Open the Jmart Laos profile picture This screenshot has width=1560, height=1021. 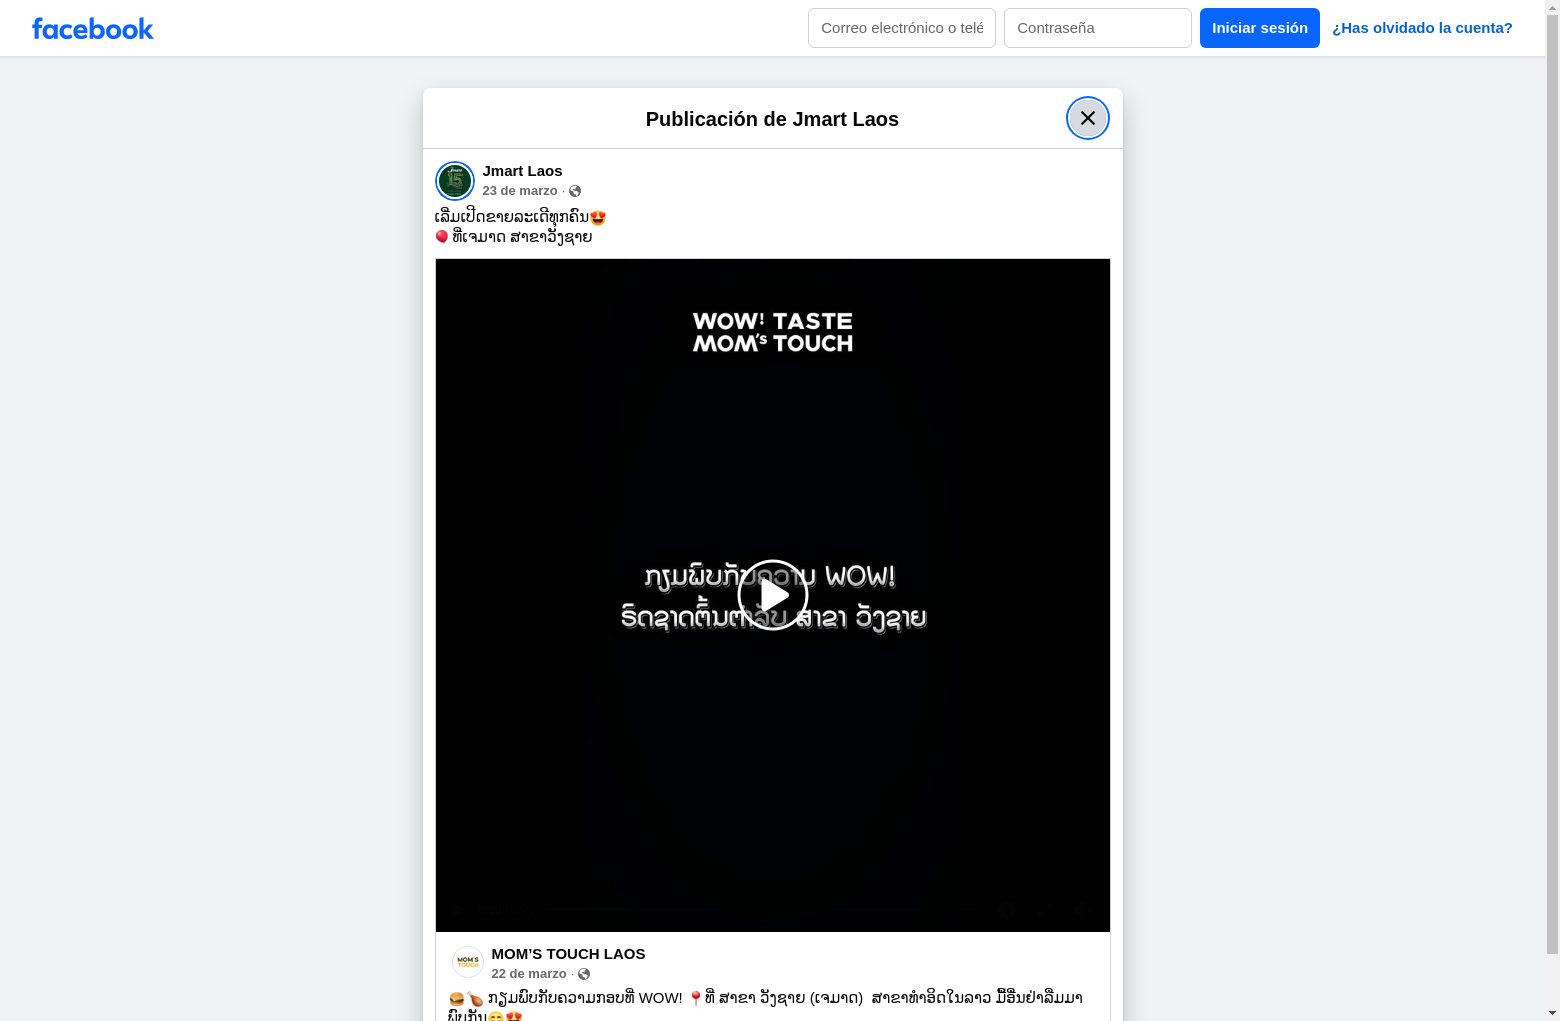[455, 181]
